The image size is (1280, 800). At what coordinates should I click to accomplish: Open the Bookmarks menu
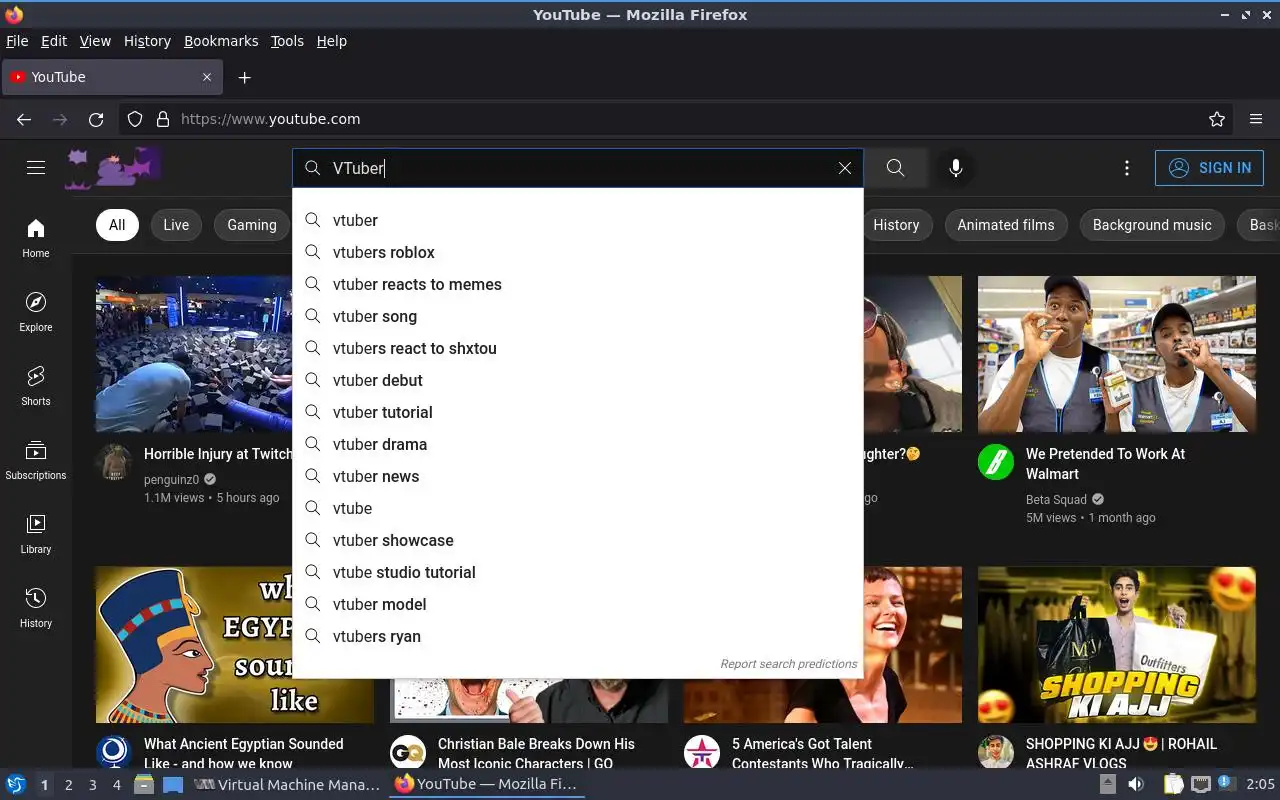coord(221,41)
